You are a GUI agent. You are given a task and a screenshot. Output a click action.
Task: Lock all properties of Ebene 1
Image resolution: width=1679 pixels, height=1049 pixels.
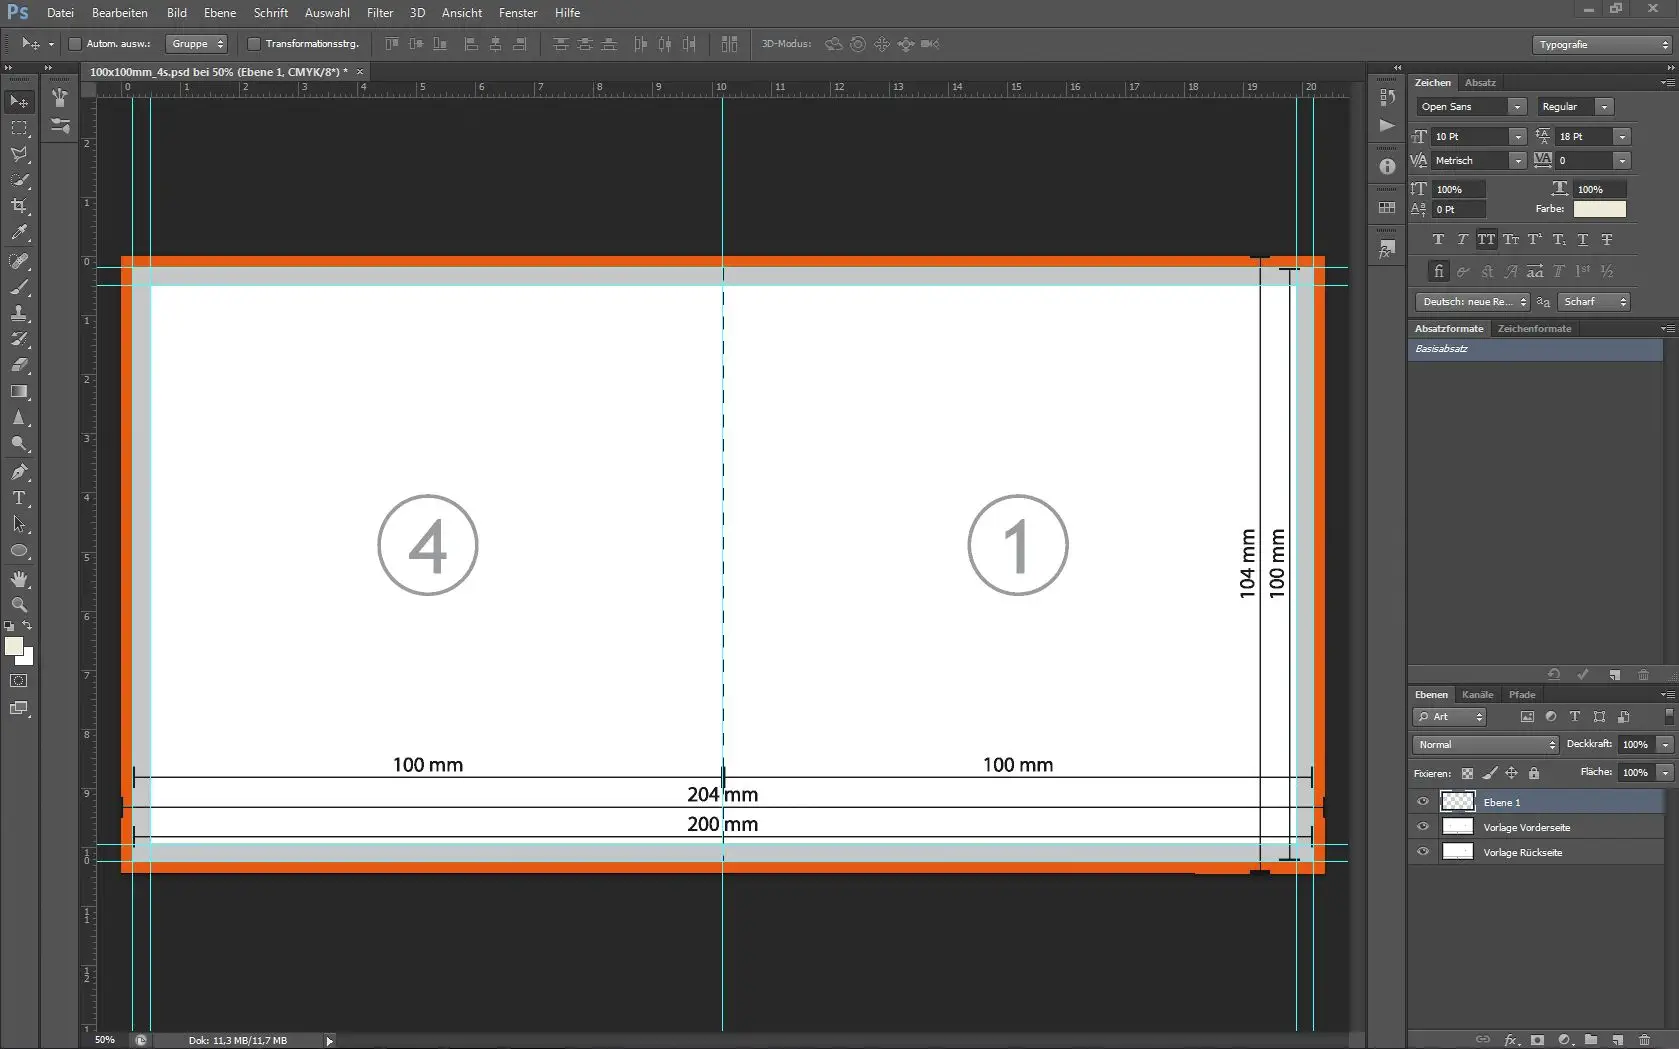(x=1533, y=773)
